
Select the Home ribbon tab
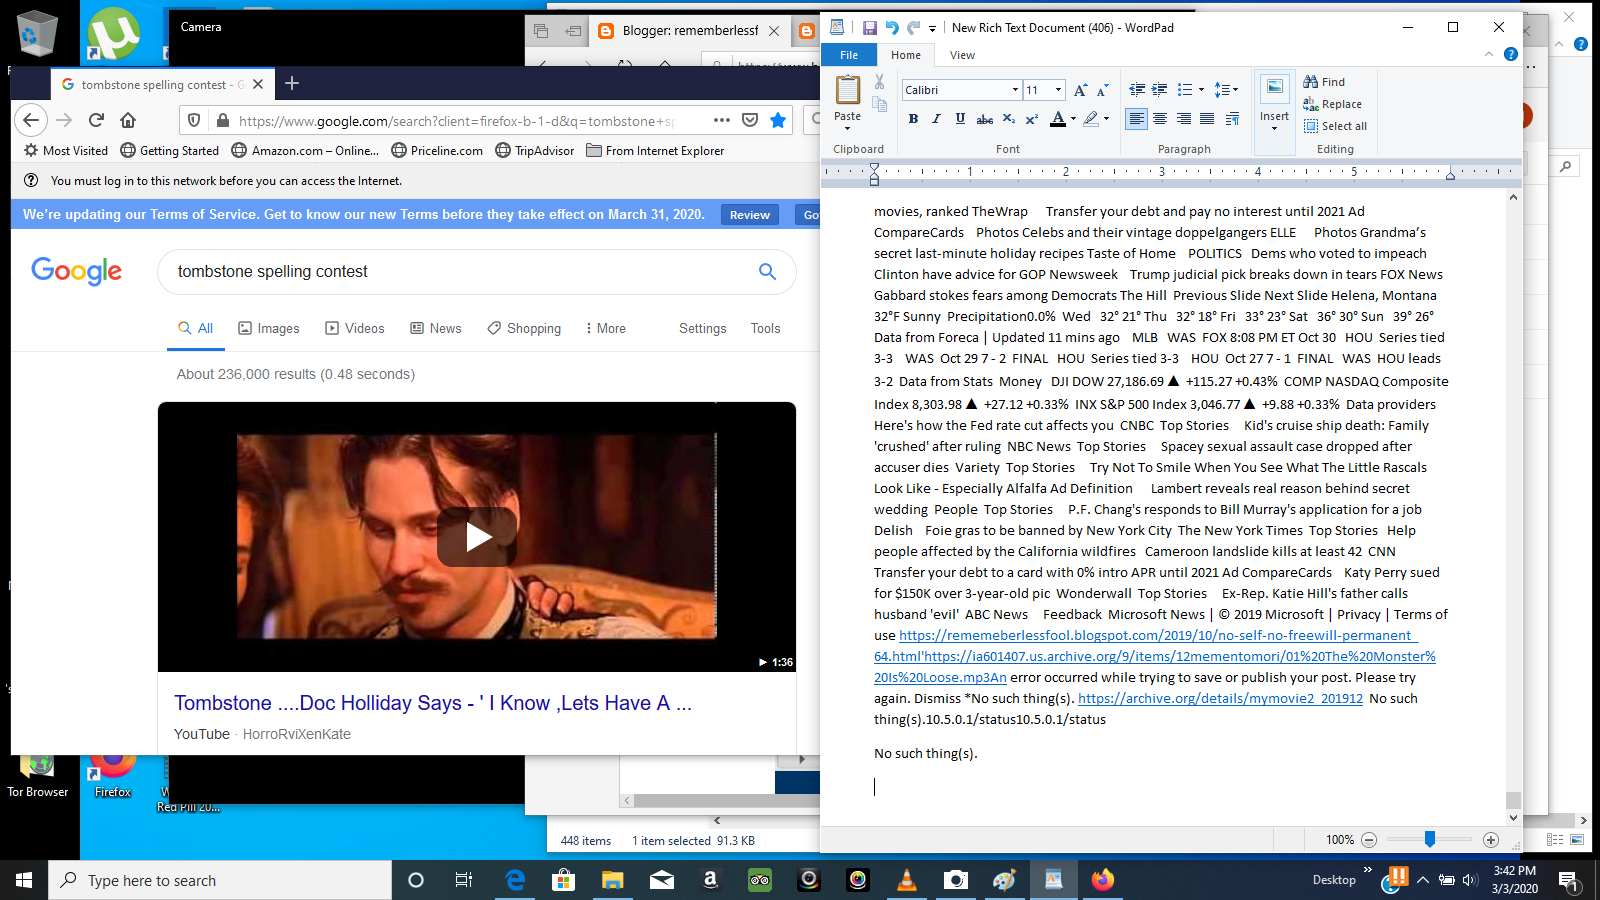tap(906, 55)
